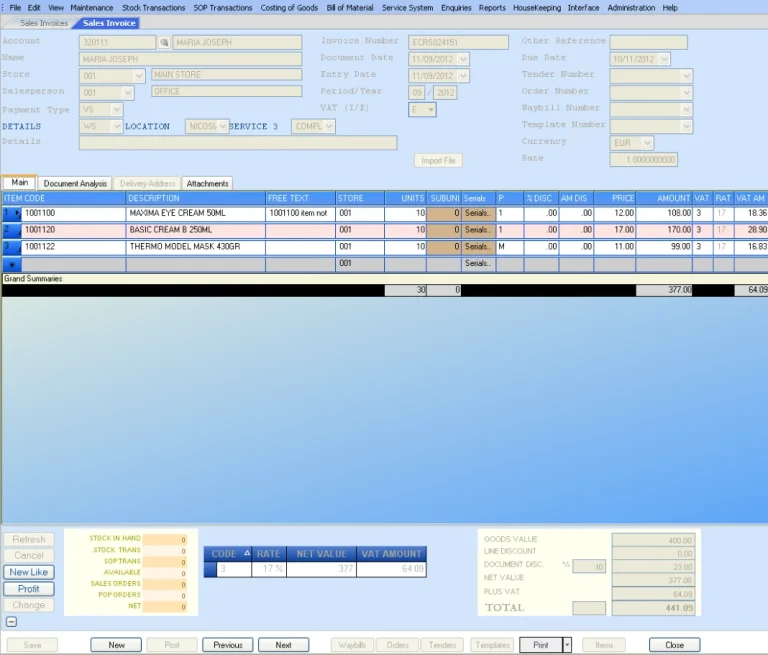
Task: Open the File menu
Action: click(15, 8)
